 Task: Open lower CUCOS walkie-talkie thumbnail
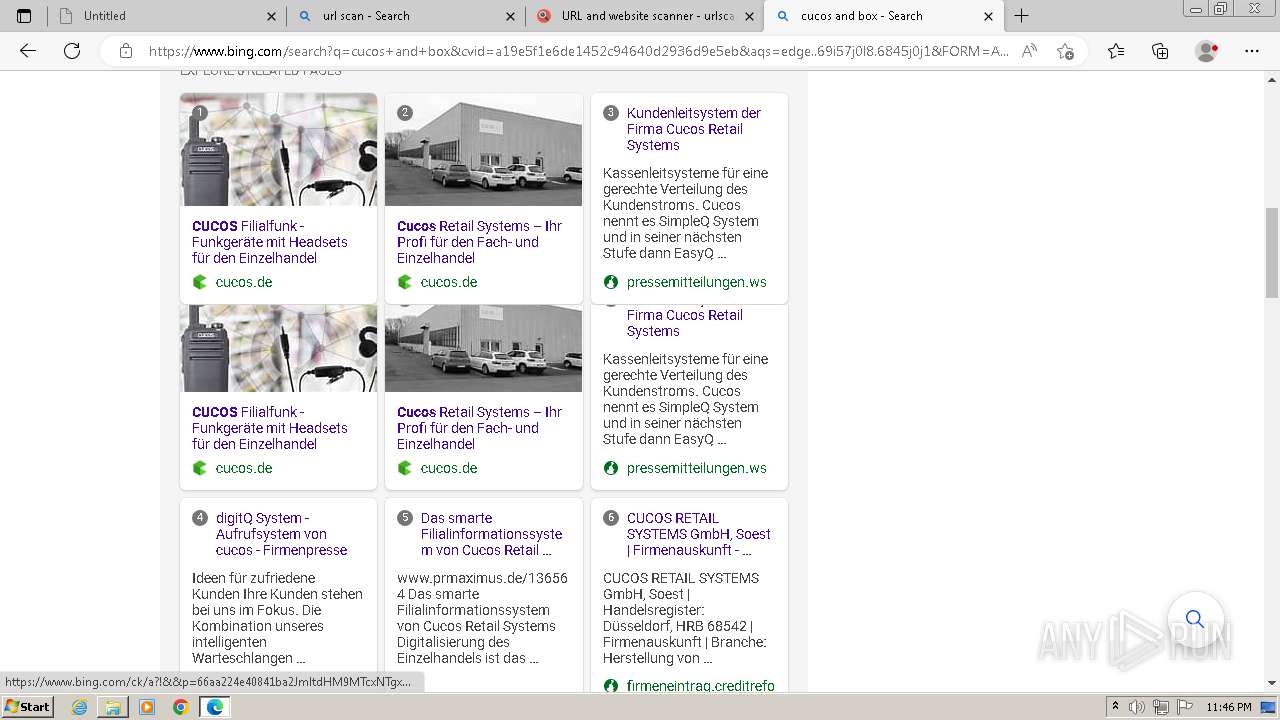coord(278,348)
